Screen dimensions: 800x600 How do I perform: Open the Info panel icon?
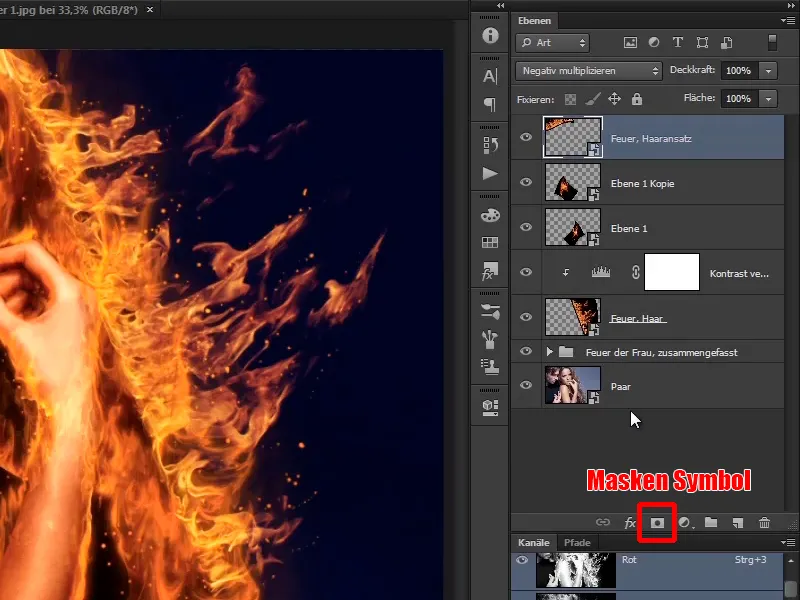pyautogui.click(x=490, y=35)
